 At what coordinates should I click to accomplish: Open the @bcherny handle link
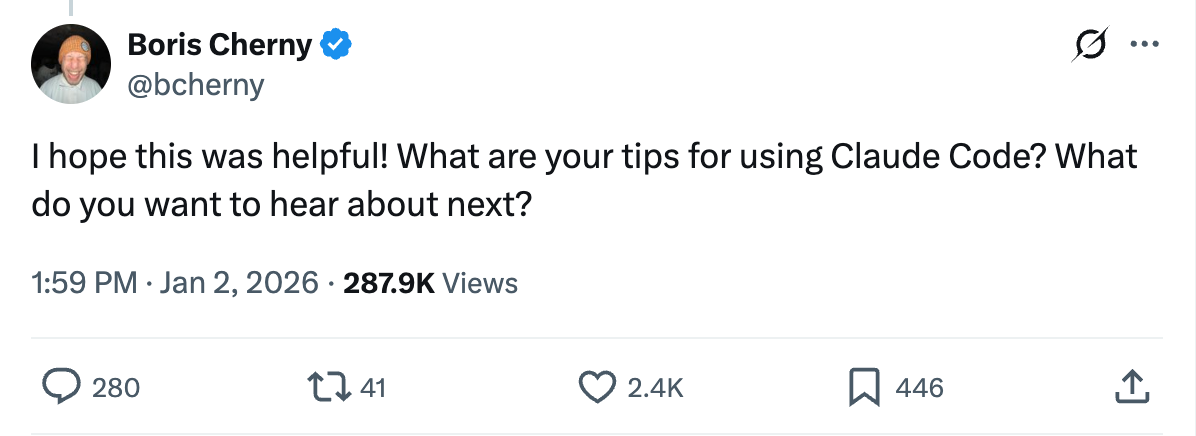(196, 85)
